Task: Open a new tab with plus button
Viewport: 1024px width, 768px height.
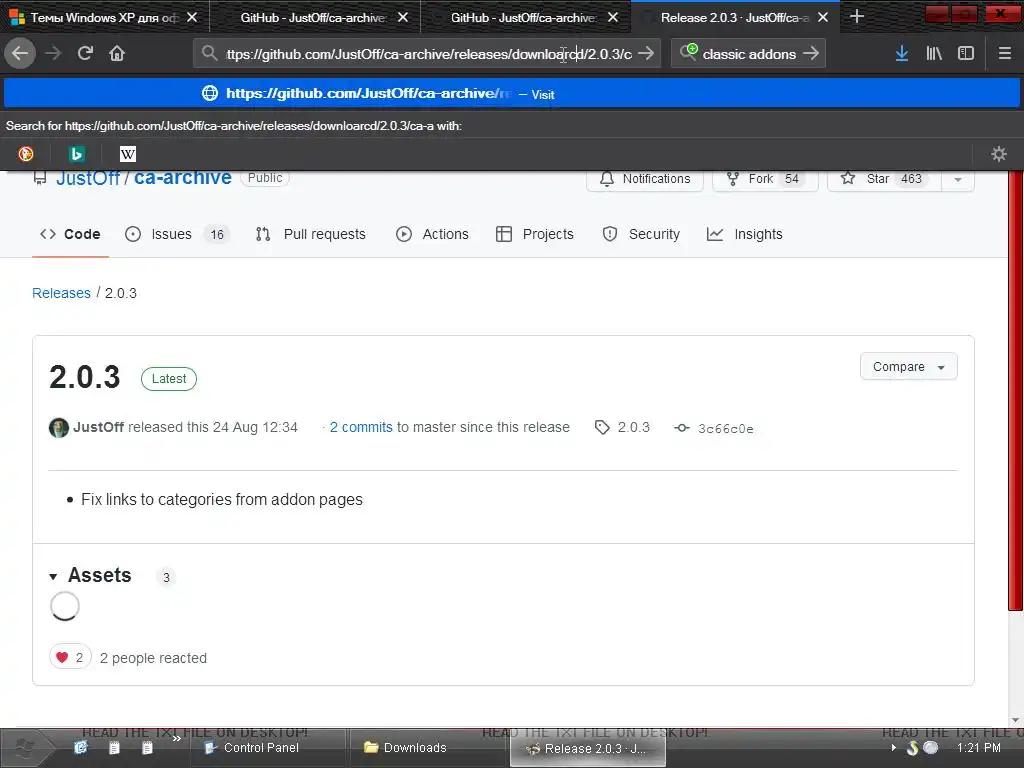Action: click(x=857, y=17)
